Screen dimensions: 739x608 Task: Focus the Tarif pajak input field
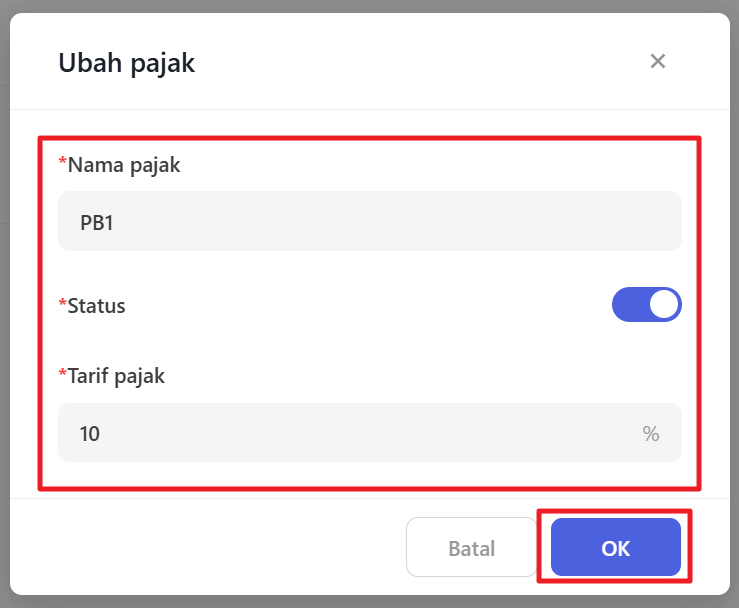coord(350,433)
